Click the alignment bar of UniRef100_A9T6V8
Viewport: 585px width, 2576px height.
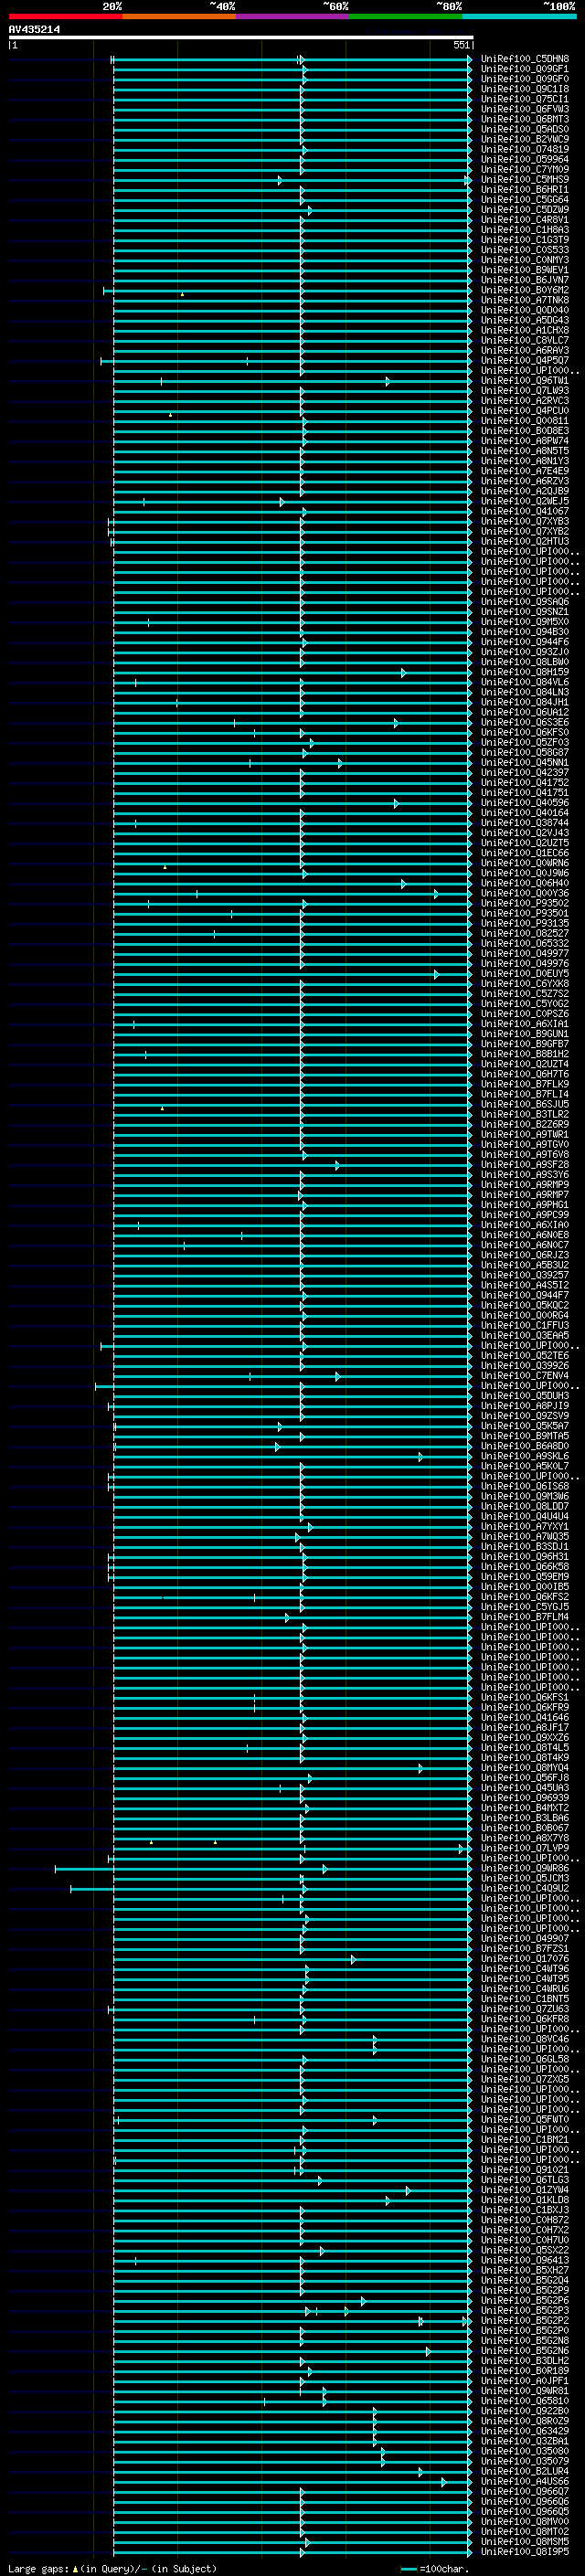click(x=292, y=1154)
